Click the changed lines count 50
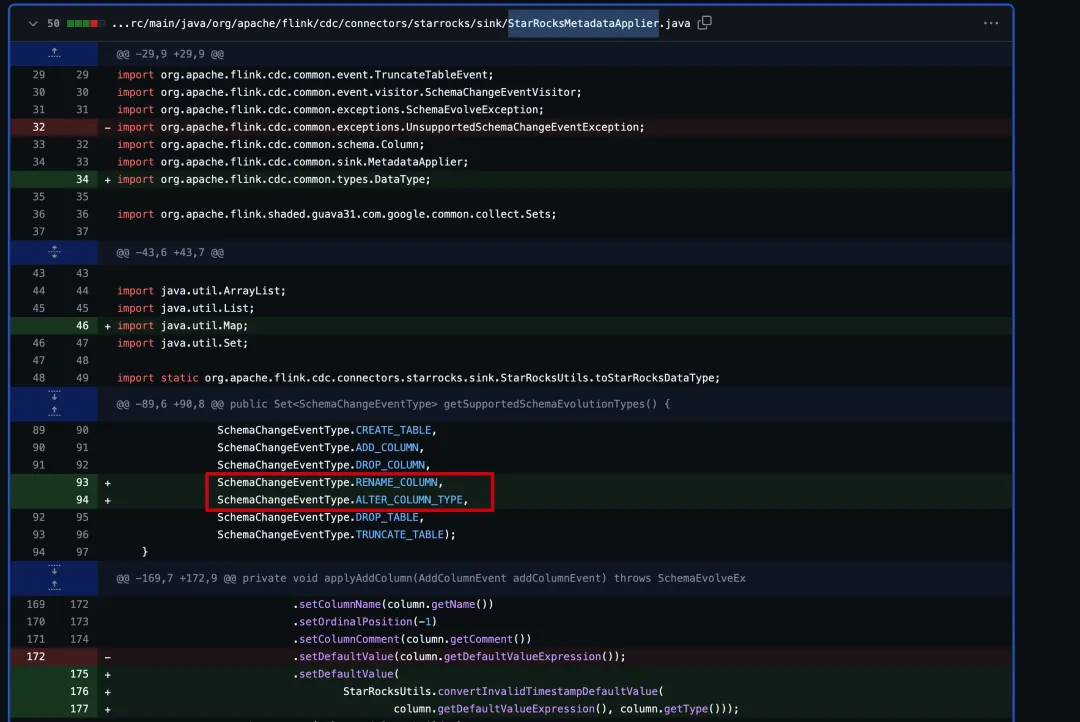This screenshot has height=722, width=1080. pos(53,23)
